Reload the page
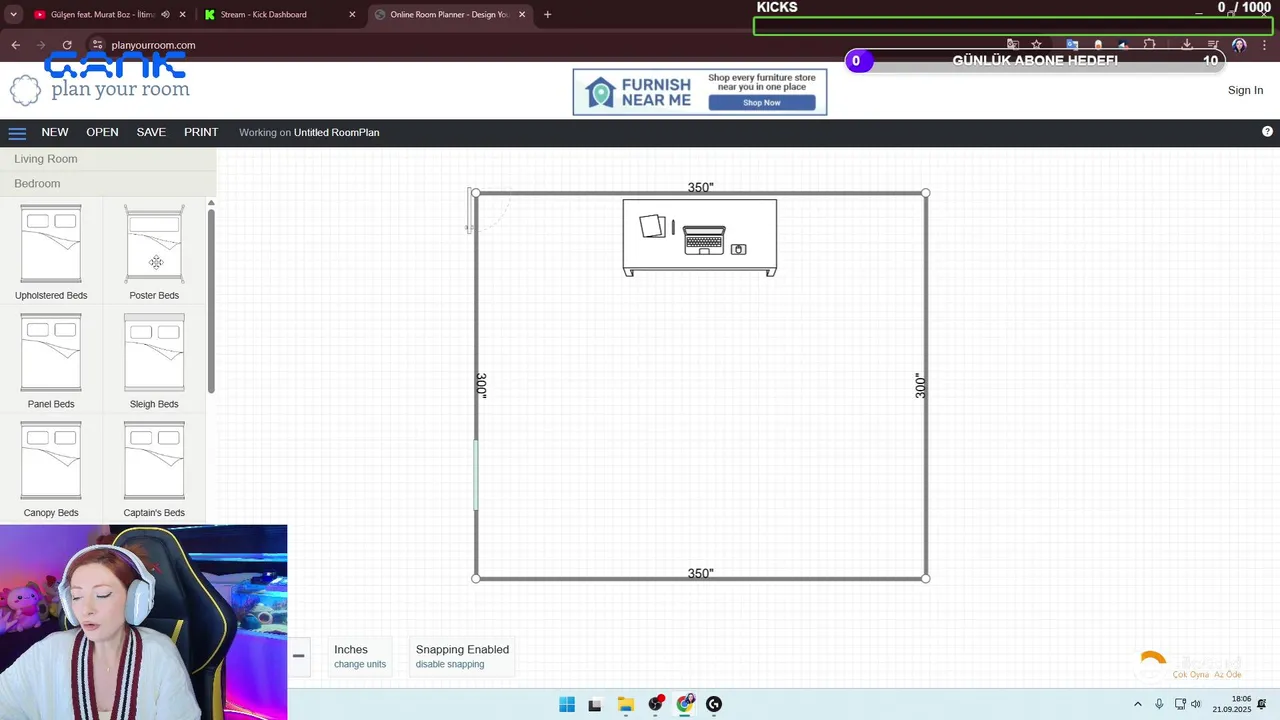 click(67, 45)
